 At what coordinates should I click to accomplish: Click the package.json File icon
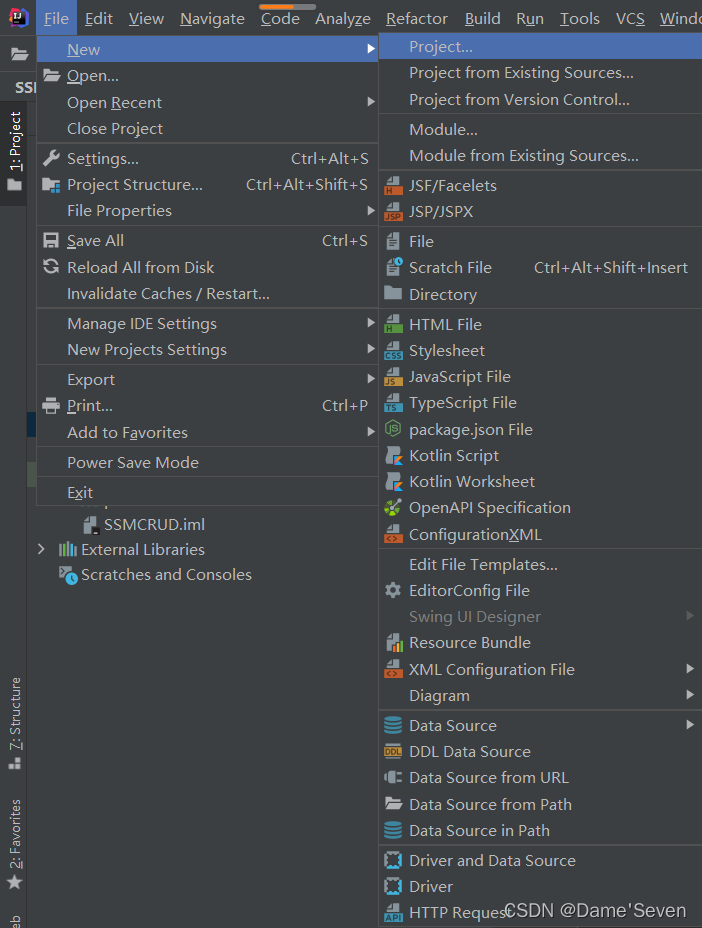tap(393, 428)
